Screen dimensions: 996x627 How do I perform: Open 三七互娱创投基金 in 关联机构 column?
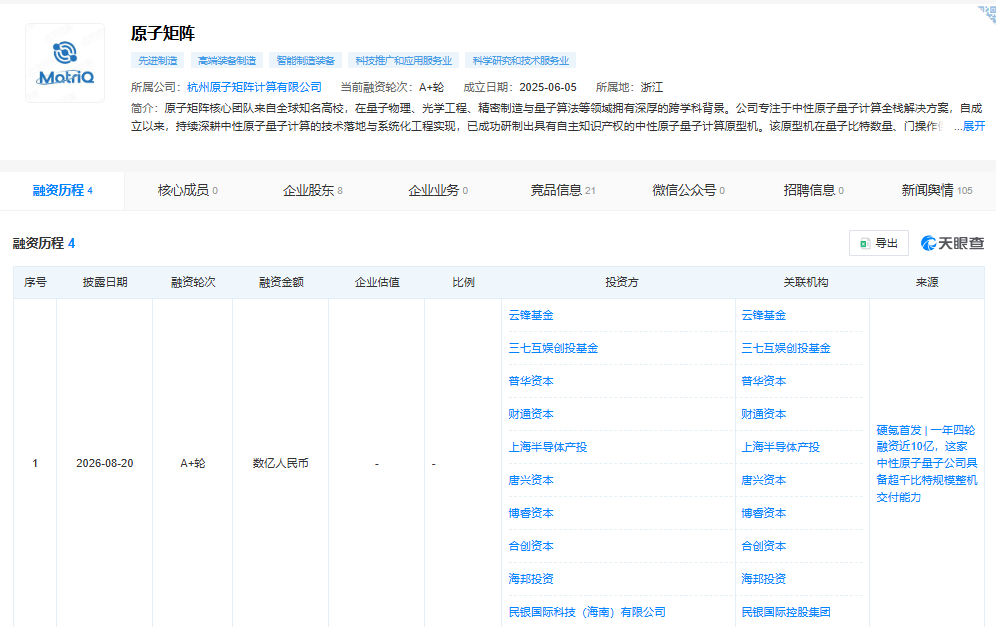(x=786, y=348)
